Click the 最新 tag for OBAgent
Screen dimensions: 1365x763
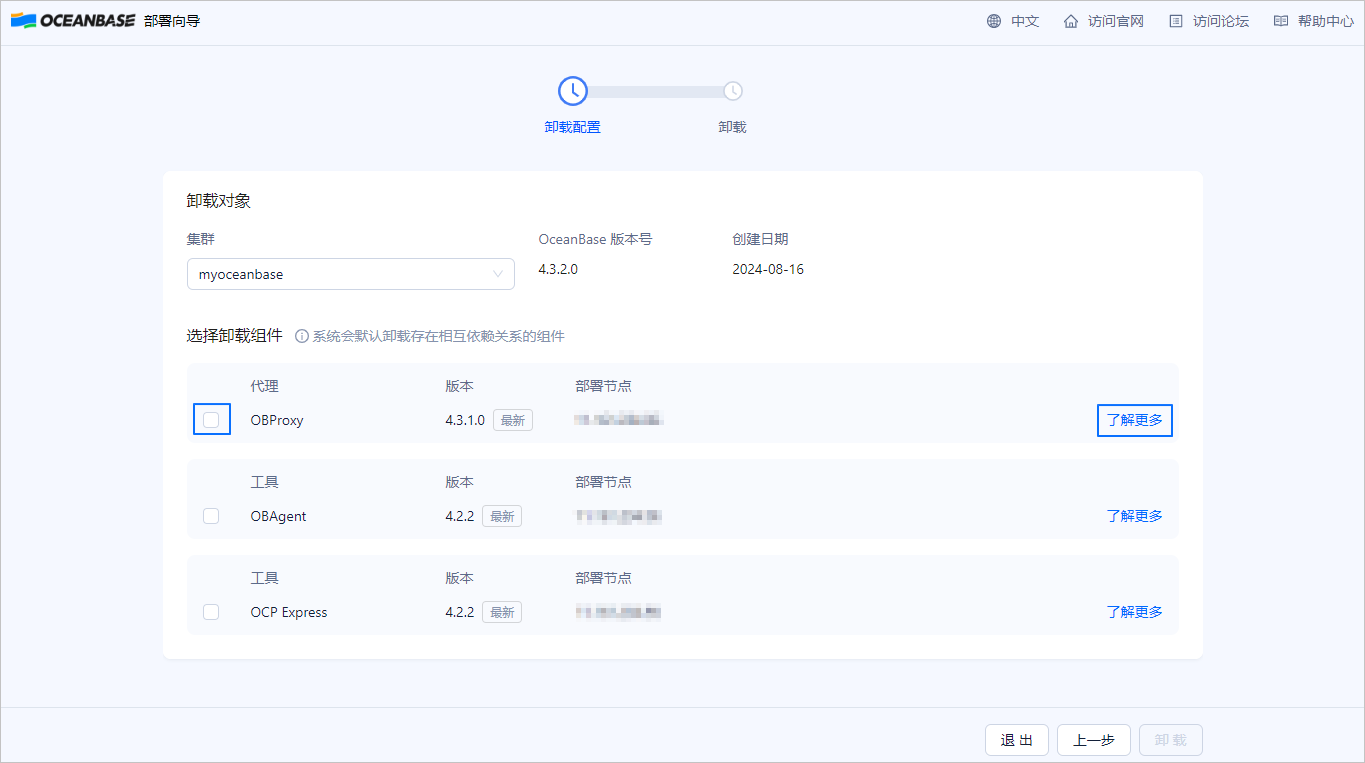click(502, 516)
